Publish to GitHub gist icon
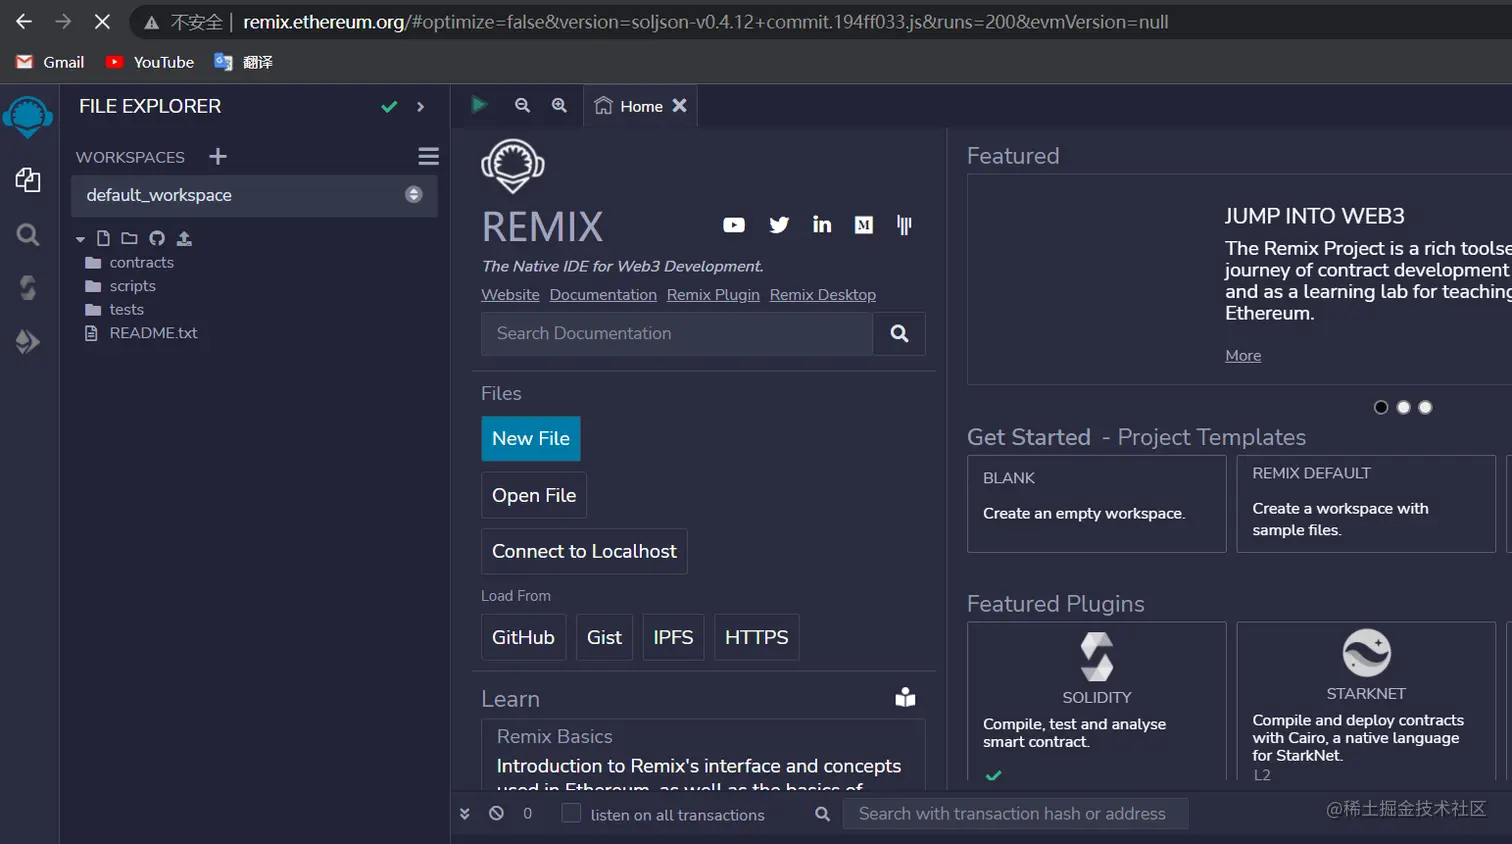The image size is (1512, 844). point(157,238)
